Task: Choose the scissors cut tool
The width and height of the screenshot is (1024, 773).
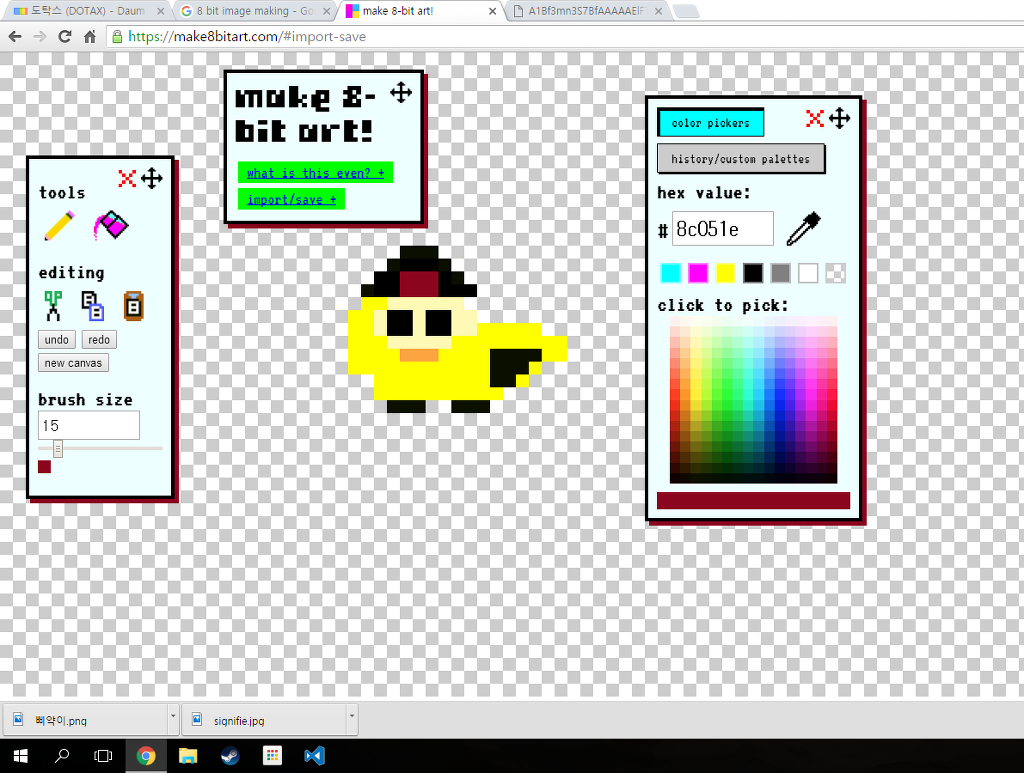Action: click(53, 306)
